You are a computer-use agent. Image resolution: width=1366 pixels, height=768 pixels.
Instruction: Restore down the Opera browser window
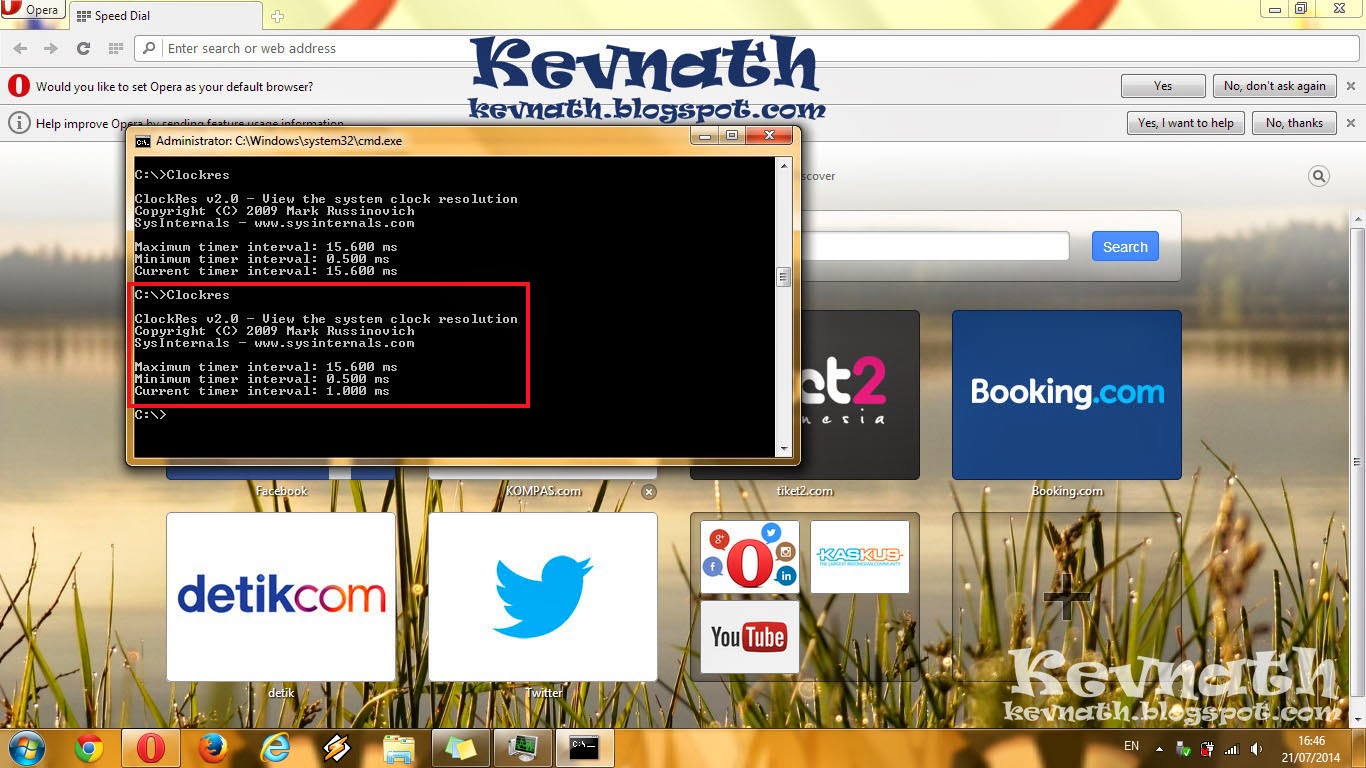(1300, 8)
